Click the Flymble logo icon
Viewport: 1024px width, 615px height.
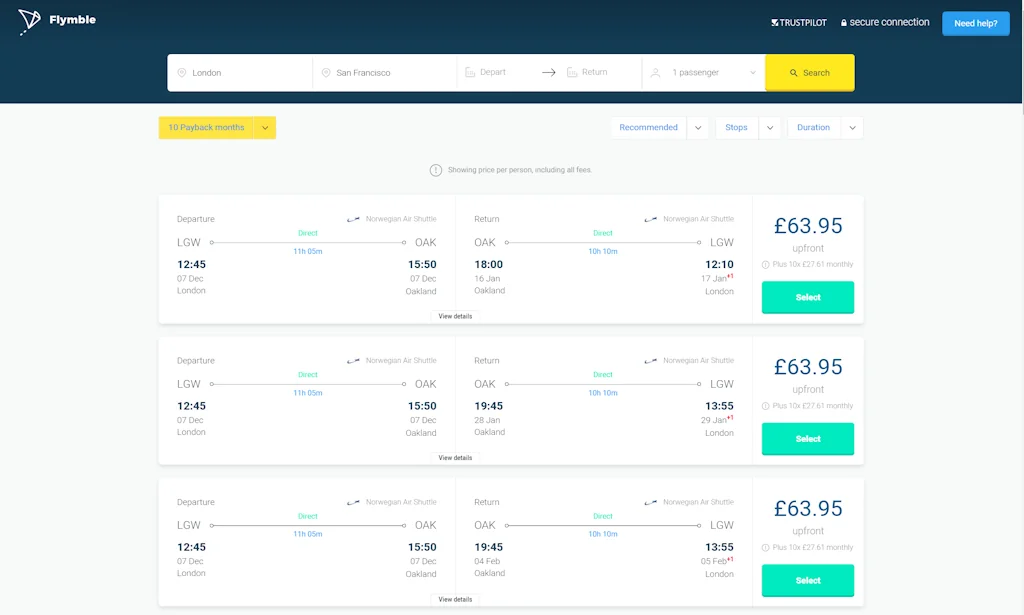[29, 22]
